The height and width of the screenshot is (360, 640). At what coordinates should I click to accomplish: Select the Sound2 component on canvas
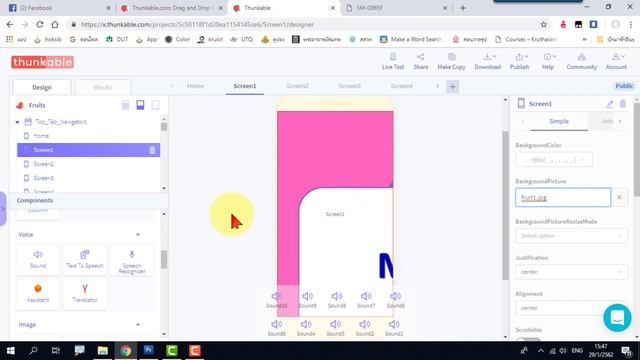click(x=365, y=328)
